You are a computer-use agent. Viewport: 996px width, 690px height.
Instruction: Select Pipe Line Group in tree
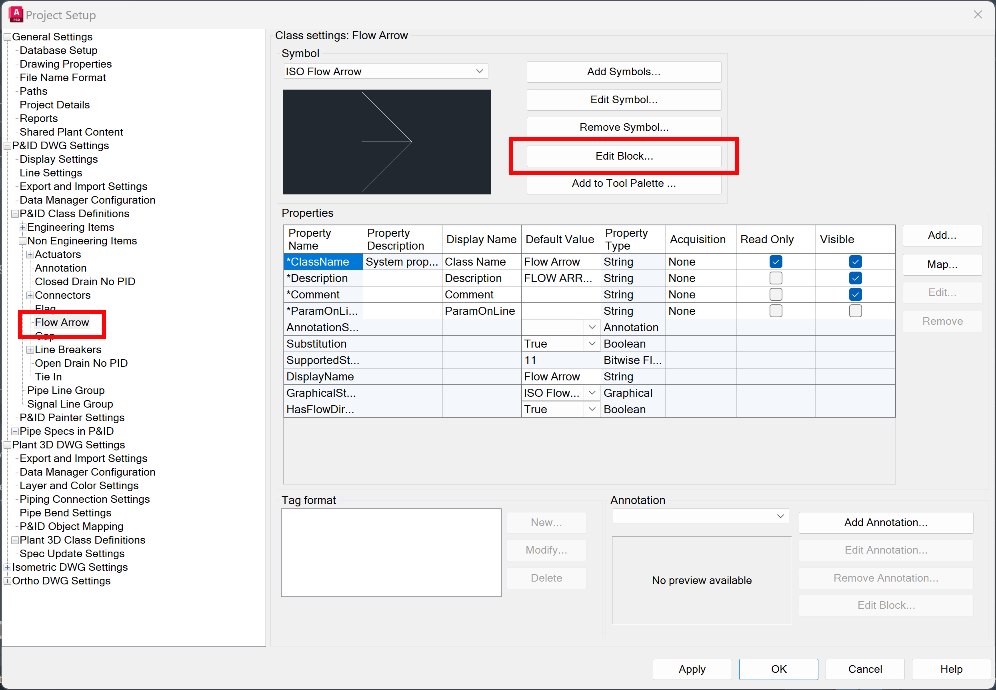pos(65,391)
